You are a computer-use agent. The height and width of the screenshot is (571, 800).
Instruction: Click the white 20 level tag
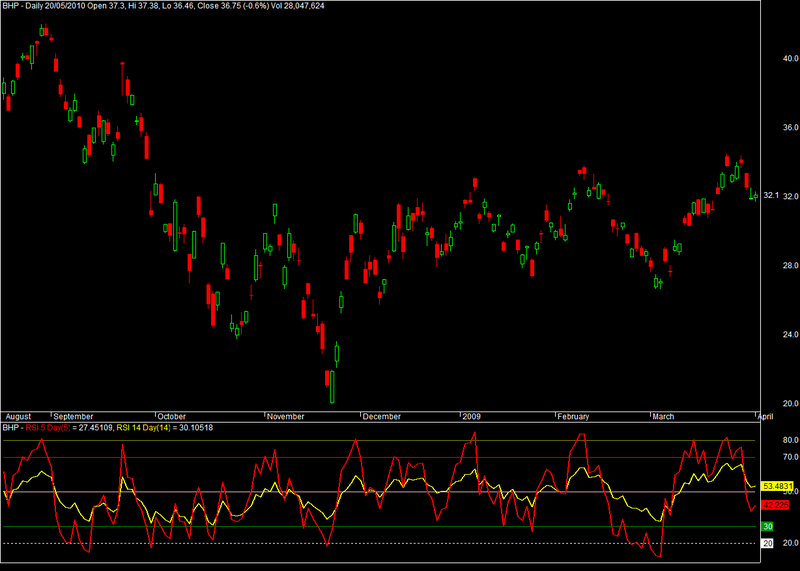[x=767, y=543]
